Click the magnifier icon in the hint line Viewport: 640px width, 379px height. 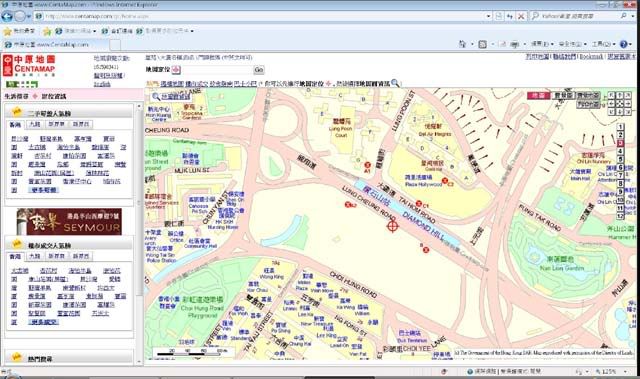[x=395, y=83]
